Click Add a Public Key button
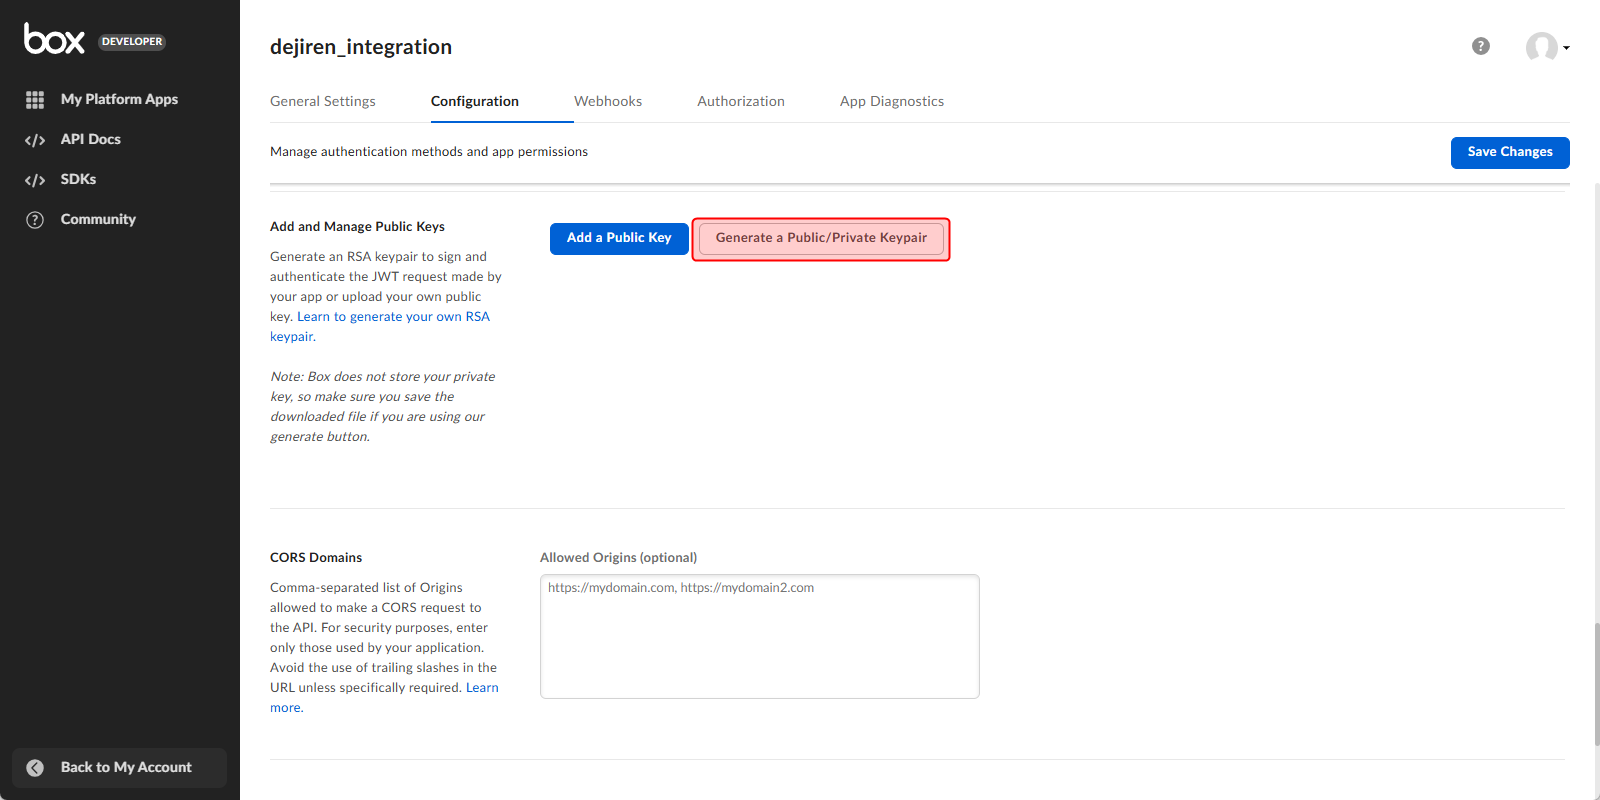Viewport: 1600px width, 800px height. click(x=619, y=238)
